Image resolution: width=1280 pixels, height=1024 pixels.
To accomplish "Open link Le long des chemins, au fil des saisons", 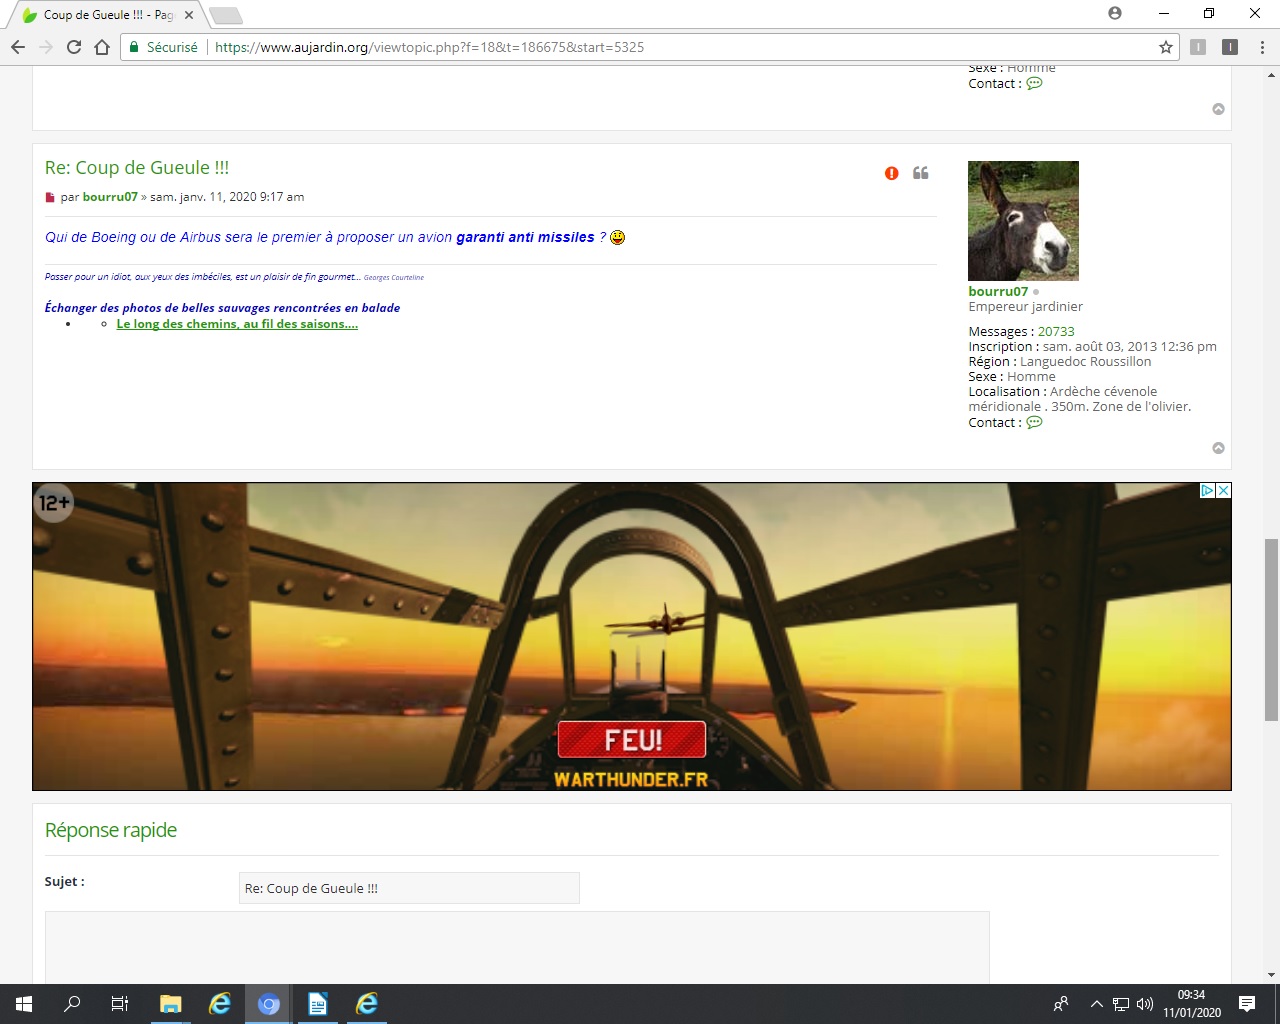I will point(237,324).
